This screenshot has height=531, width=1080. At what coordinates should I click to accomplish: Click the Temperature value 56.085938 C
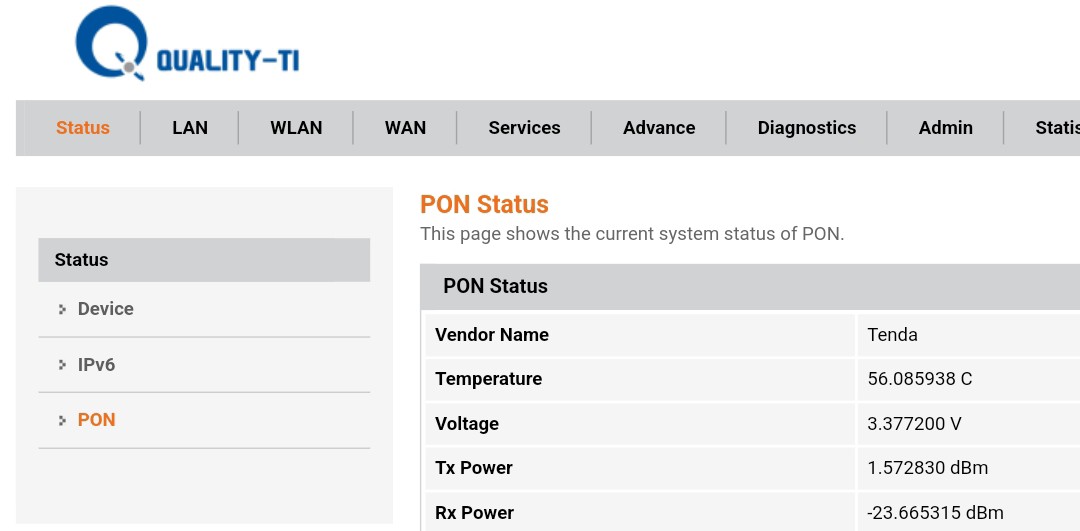[920, 379]
